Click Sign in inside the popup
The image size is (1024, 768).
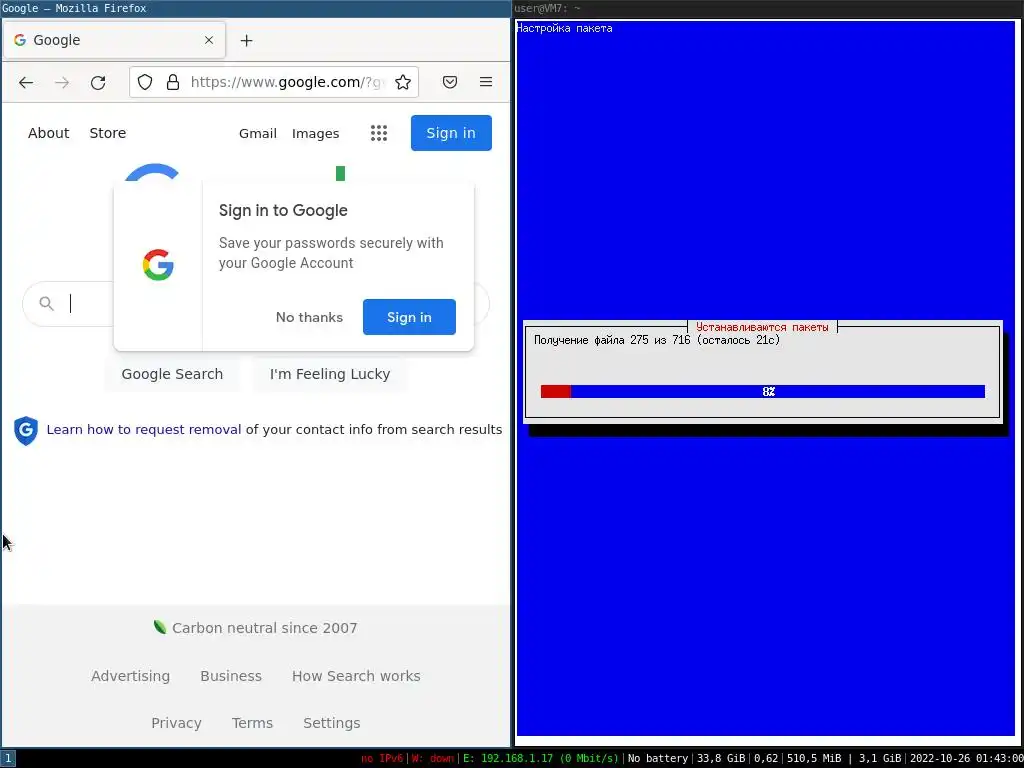[409, 317]
